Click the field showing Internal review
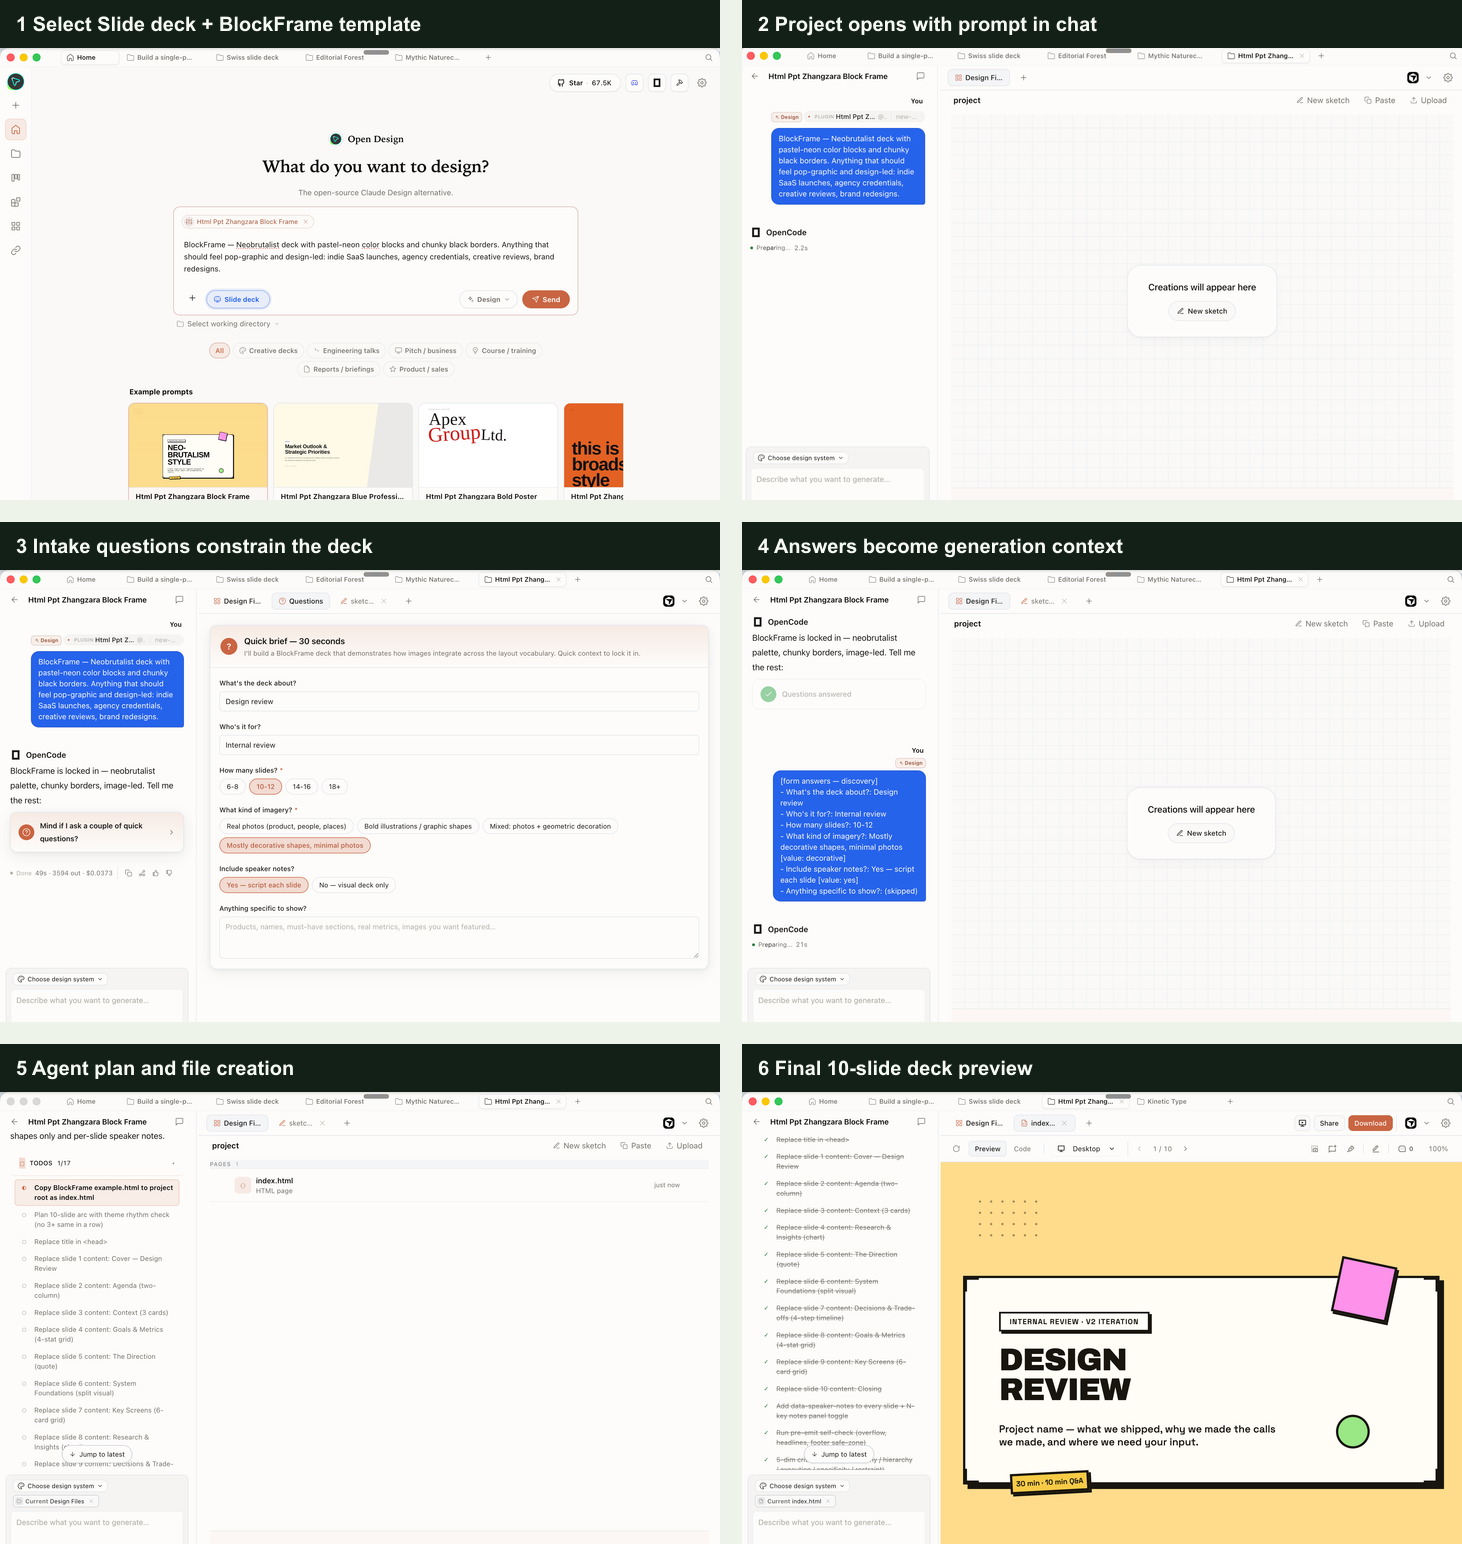1462x1544 pixels. [459, 745]
